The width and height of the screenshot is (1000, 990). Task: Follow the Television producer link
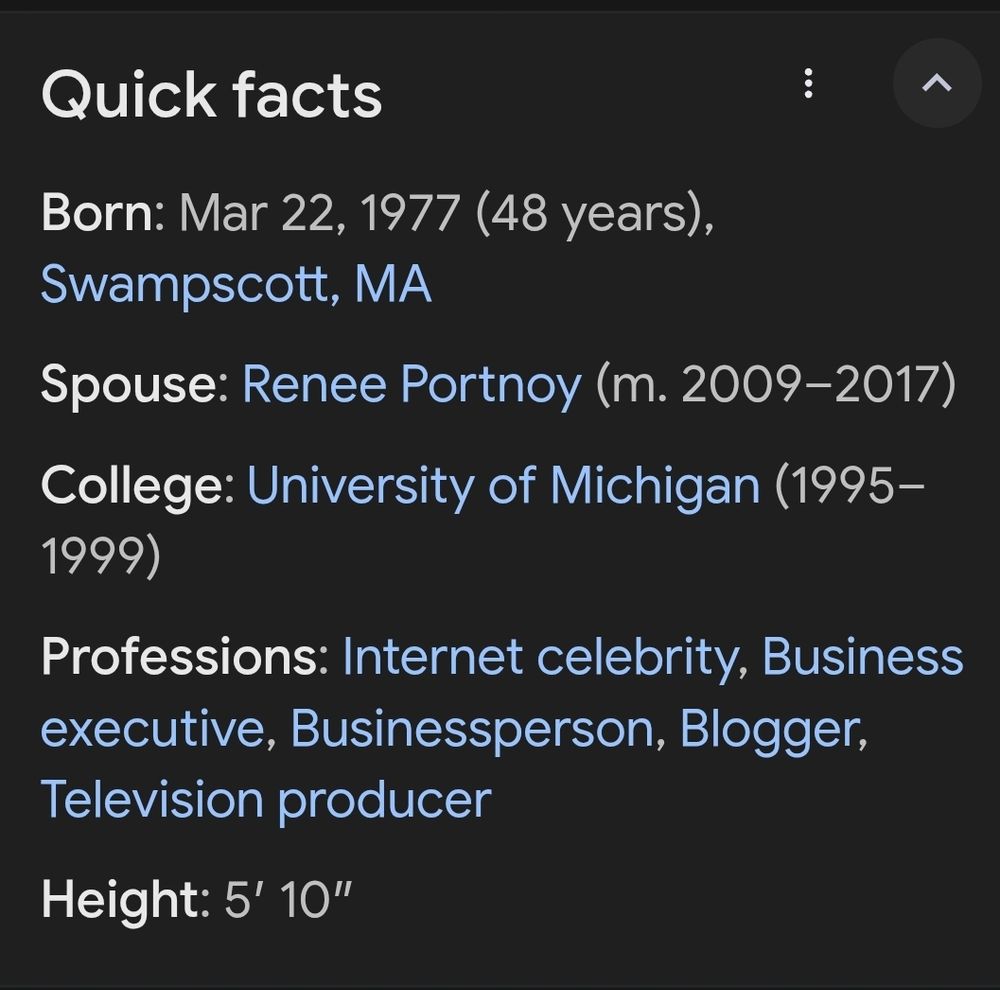tap(265, 800)
